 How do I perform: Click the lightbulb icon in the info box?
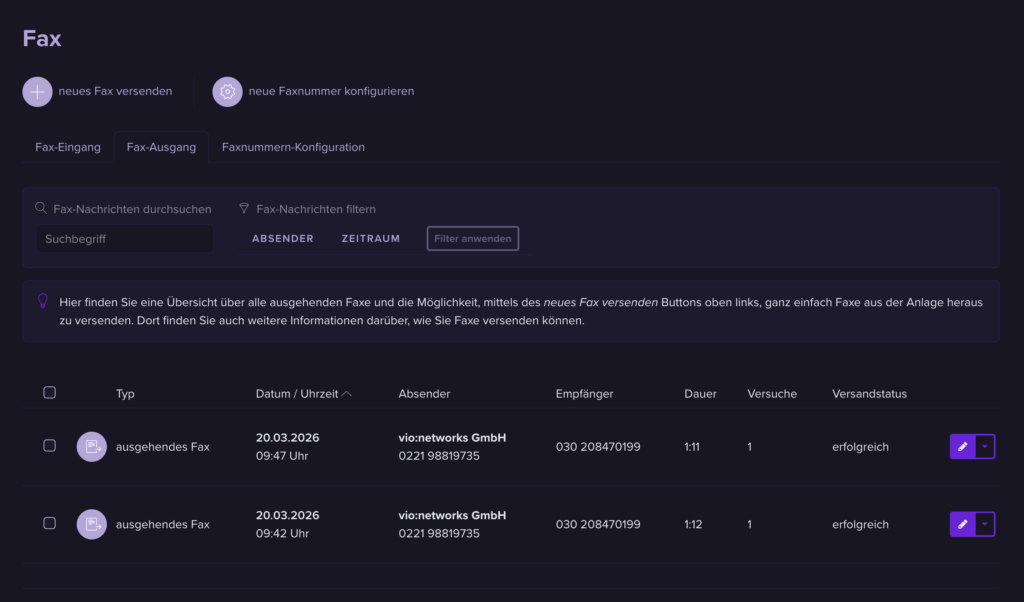click(x=43, y=300)
